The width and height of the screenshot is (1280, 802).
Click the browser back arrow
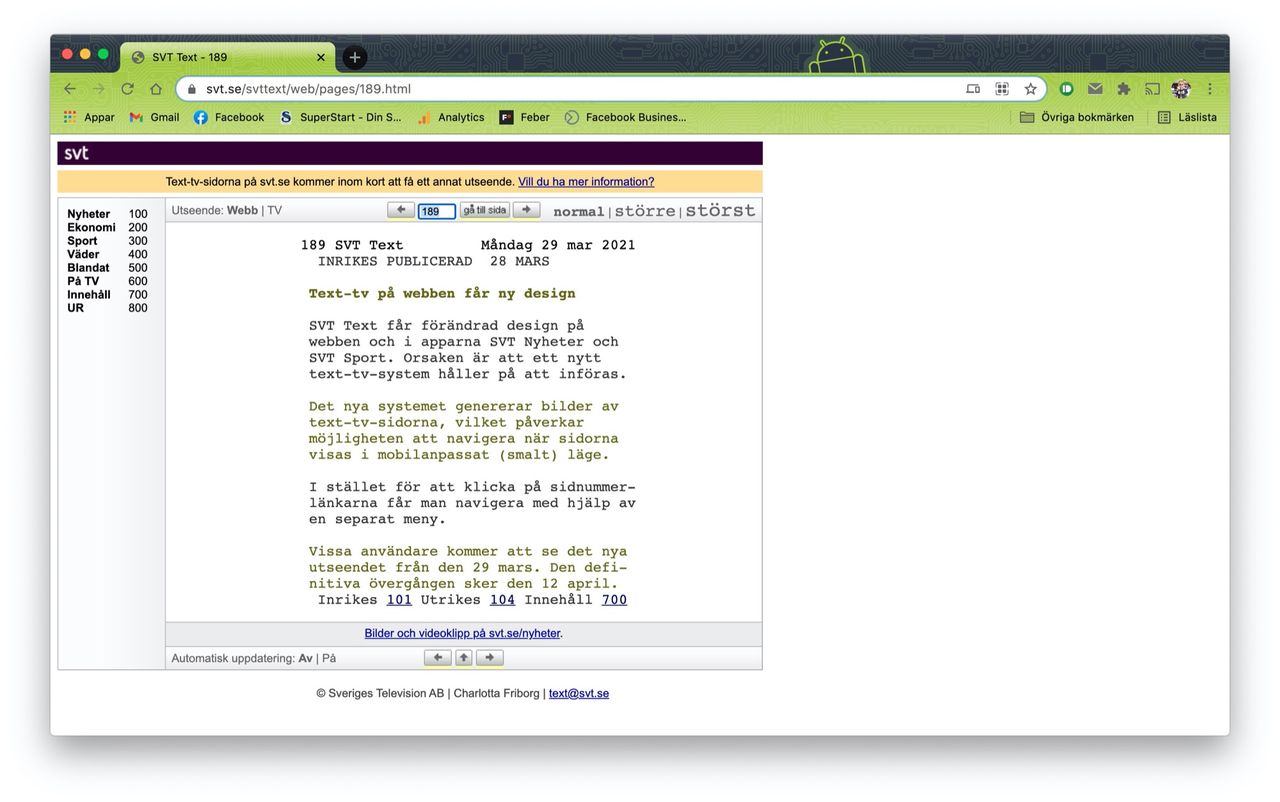click(x=70, y=89)
